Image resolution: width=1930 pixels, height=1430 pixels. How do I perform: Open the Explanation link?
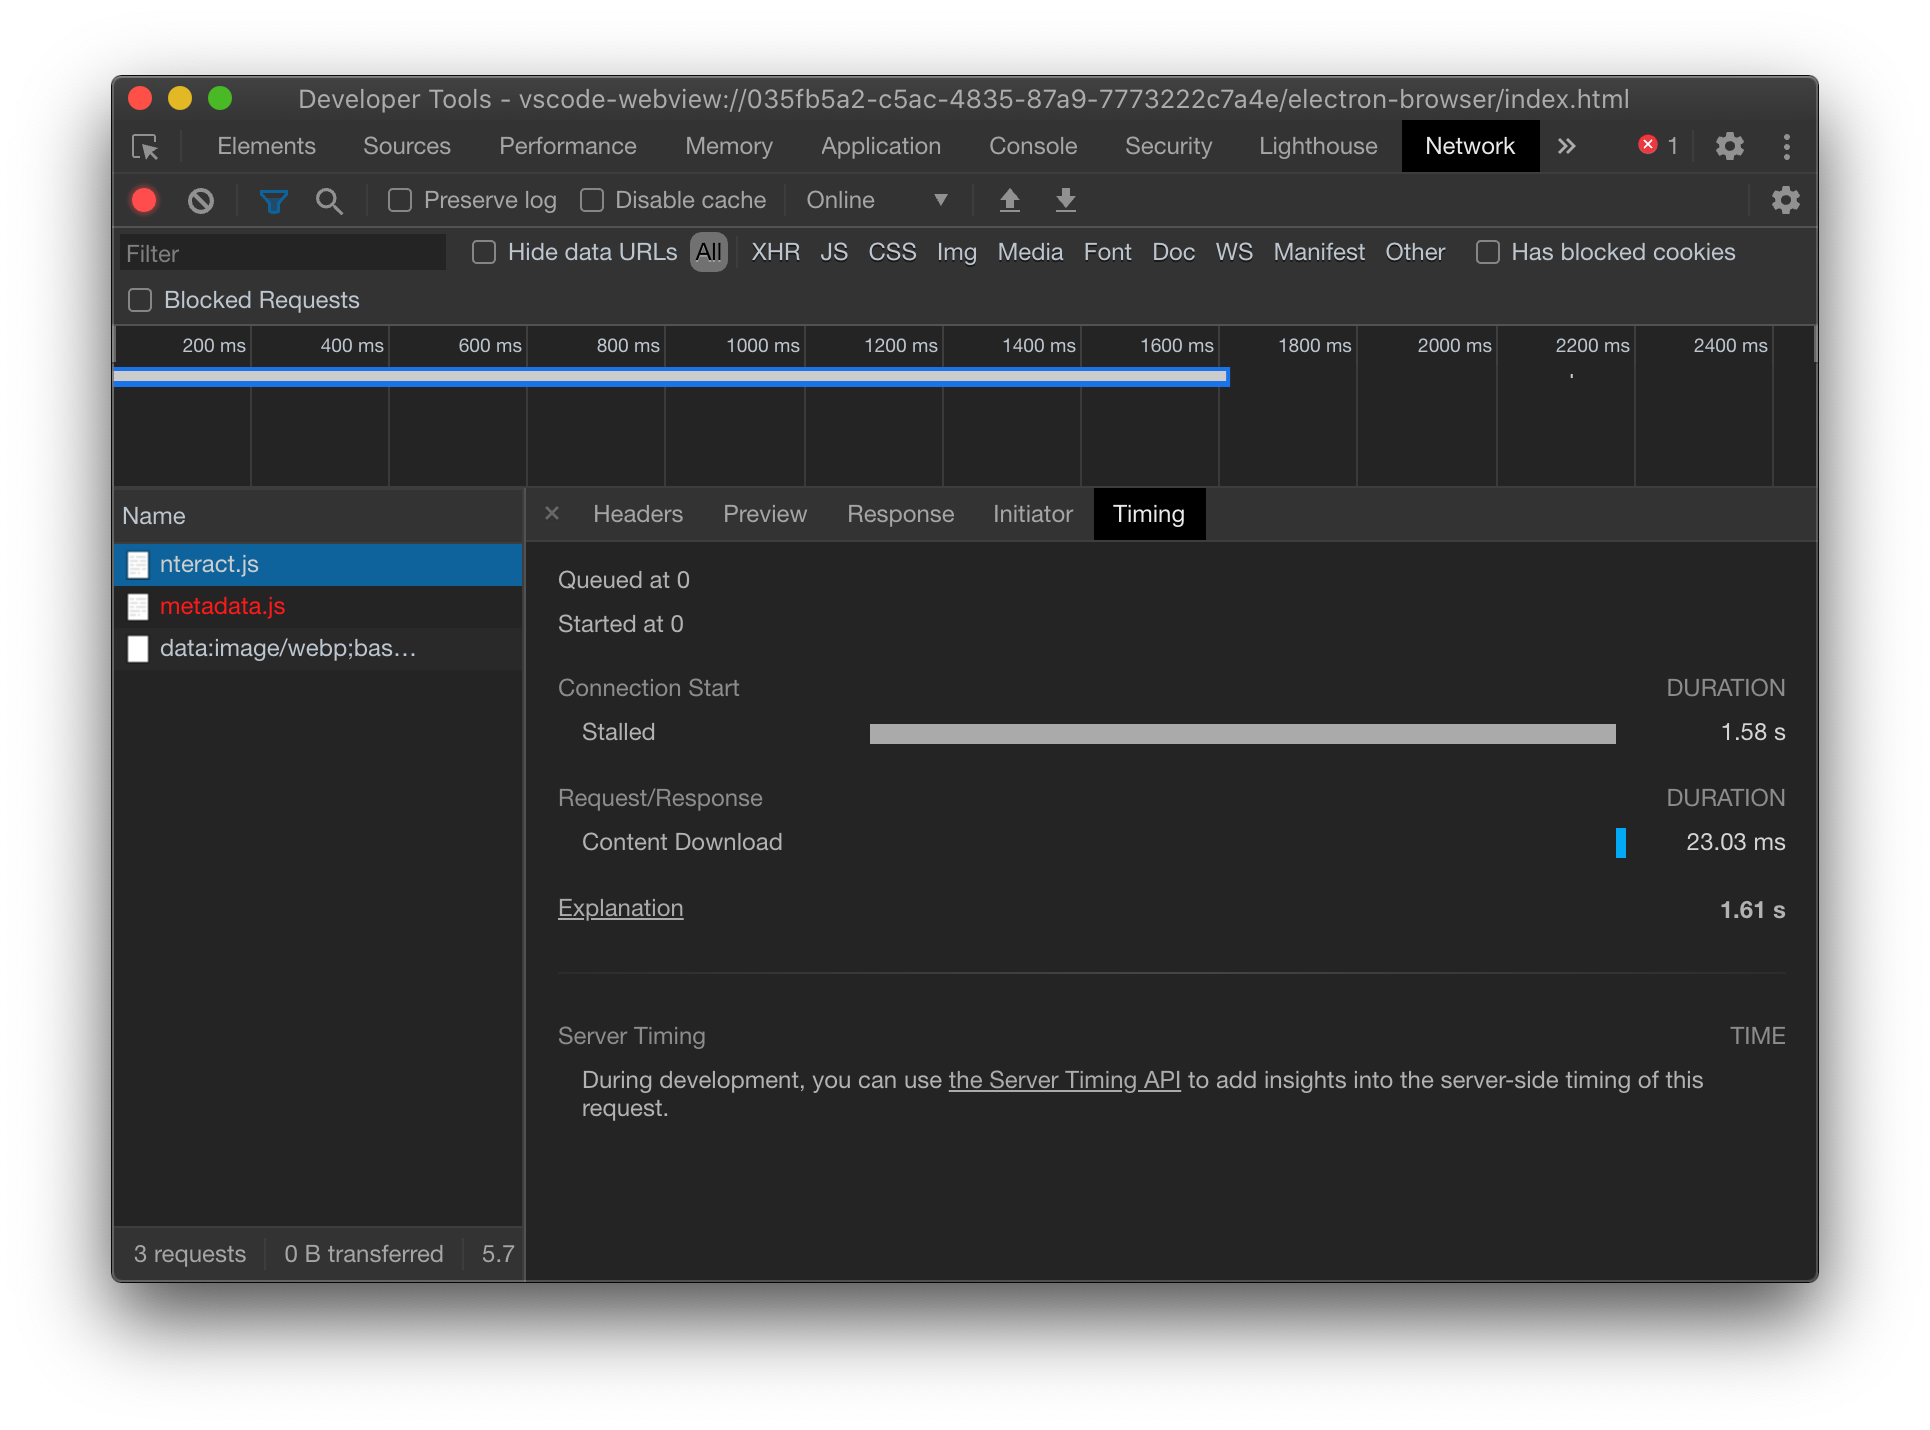pyautogui.click(x=620, y=908)
